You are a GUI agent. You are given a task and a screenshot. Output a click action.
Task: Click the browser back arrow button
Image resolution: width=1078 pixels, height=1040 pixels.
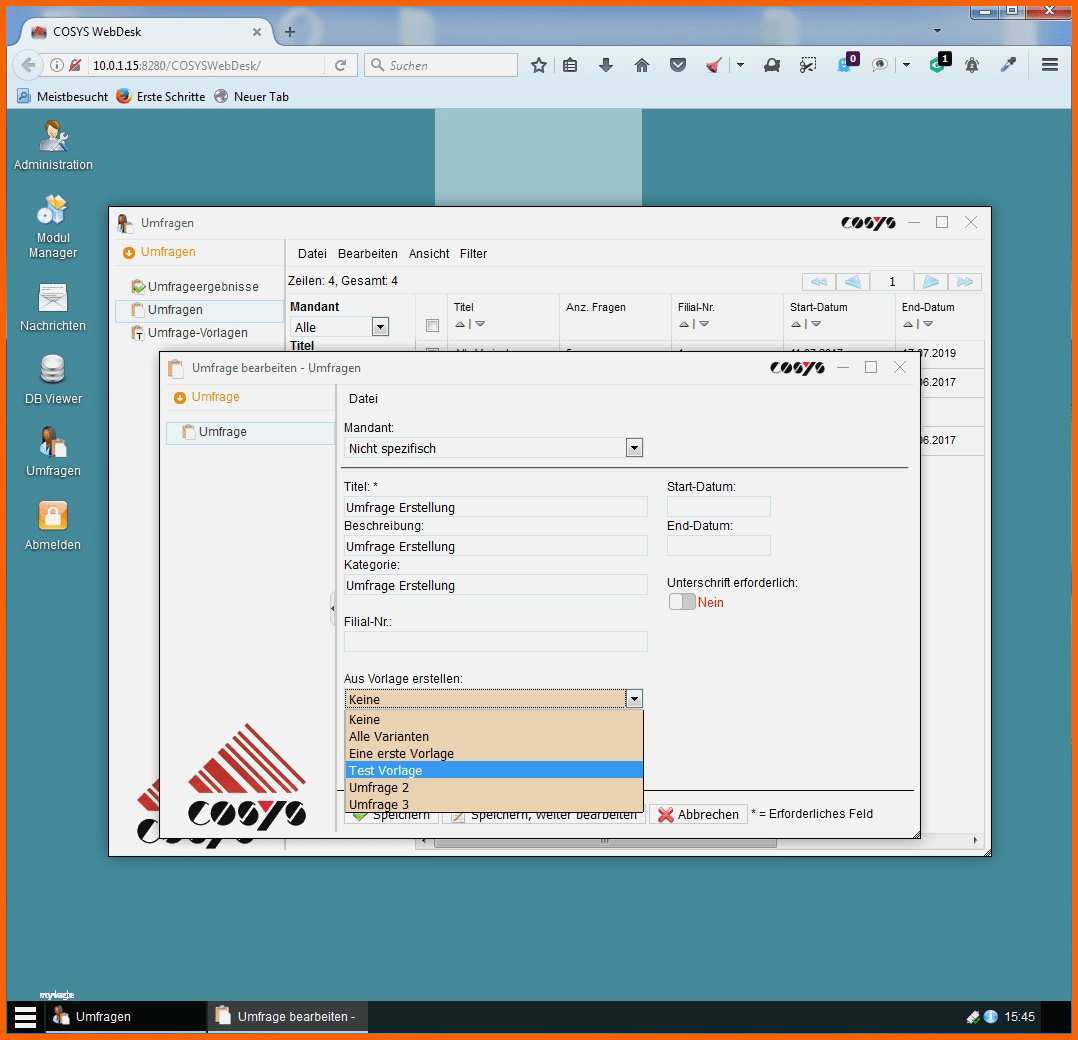[28, 65]
